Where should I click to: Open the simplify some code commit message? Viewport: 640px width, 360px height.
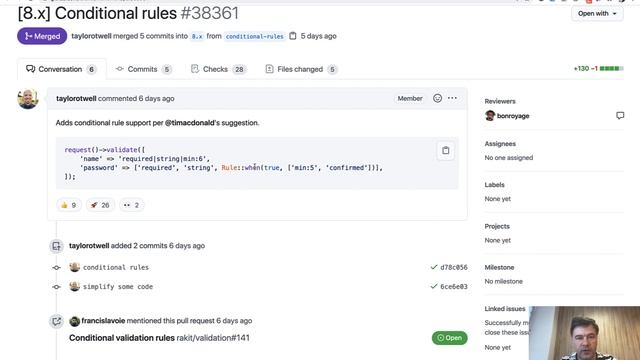118,287
